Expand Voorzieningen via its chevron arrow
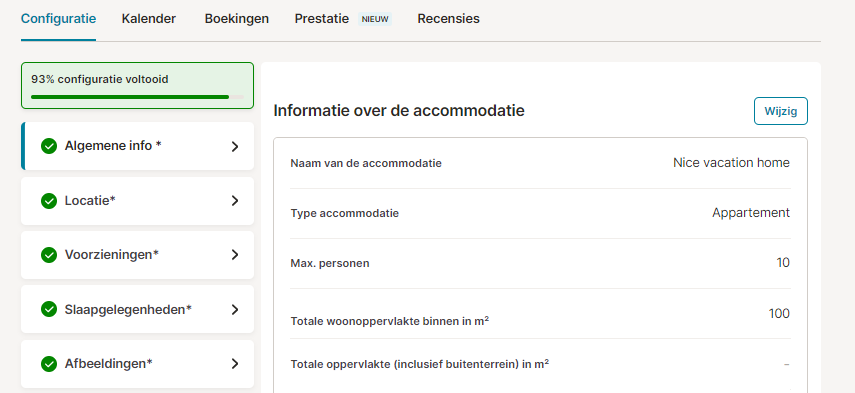855x393 pixels. pyautogui.click(x=235, y=255)
